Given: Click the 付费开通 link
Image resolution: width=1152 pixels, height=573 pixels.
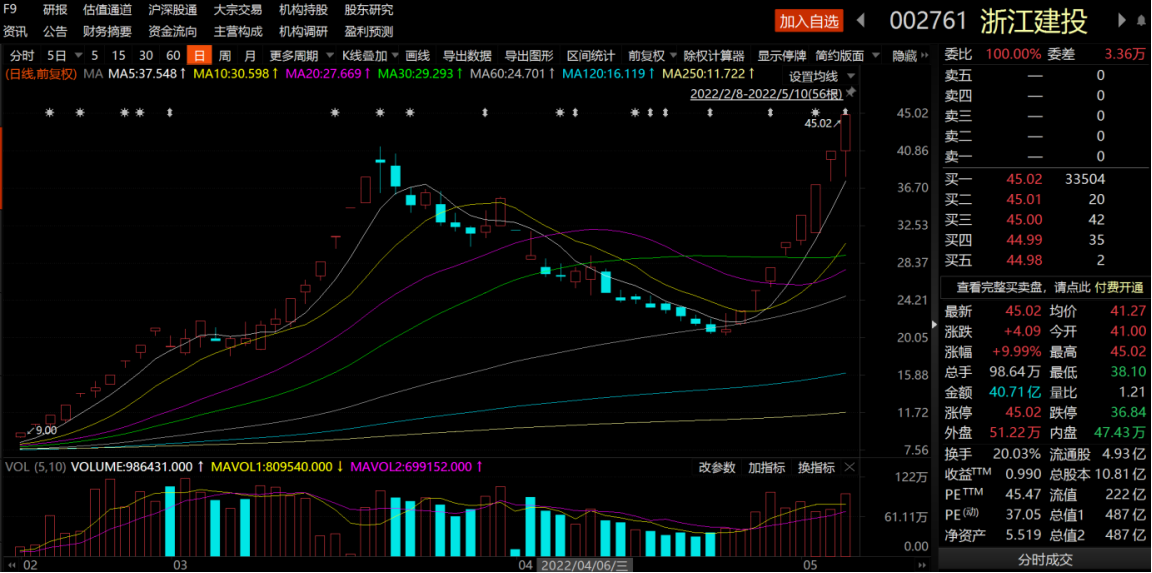Looking at the screenshot, I should (x=1119, y=286).
